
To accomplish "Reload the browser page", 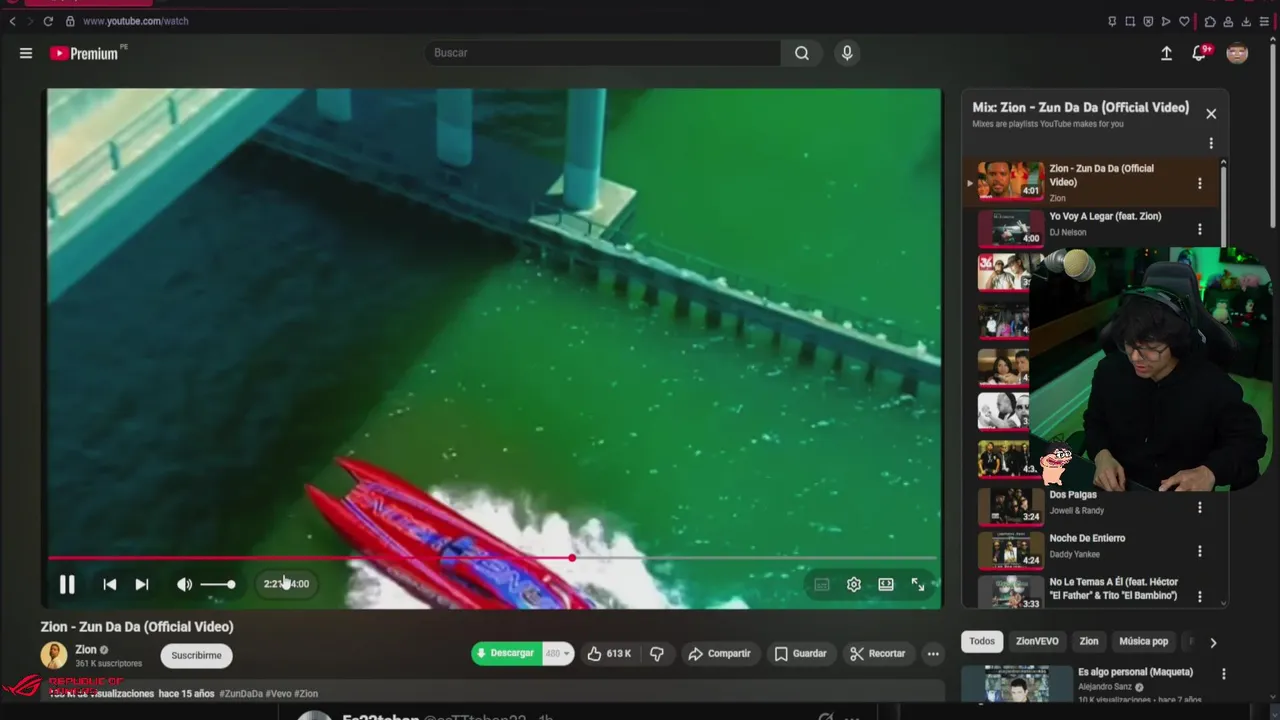I will click(x=48, y=21).
